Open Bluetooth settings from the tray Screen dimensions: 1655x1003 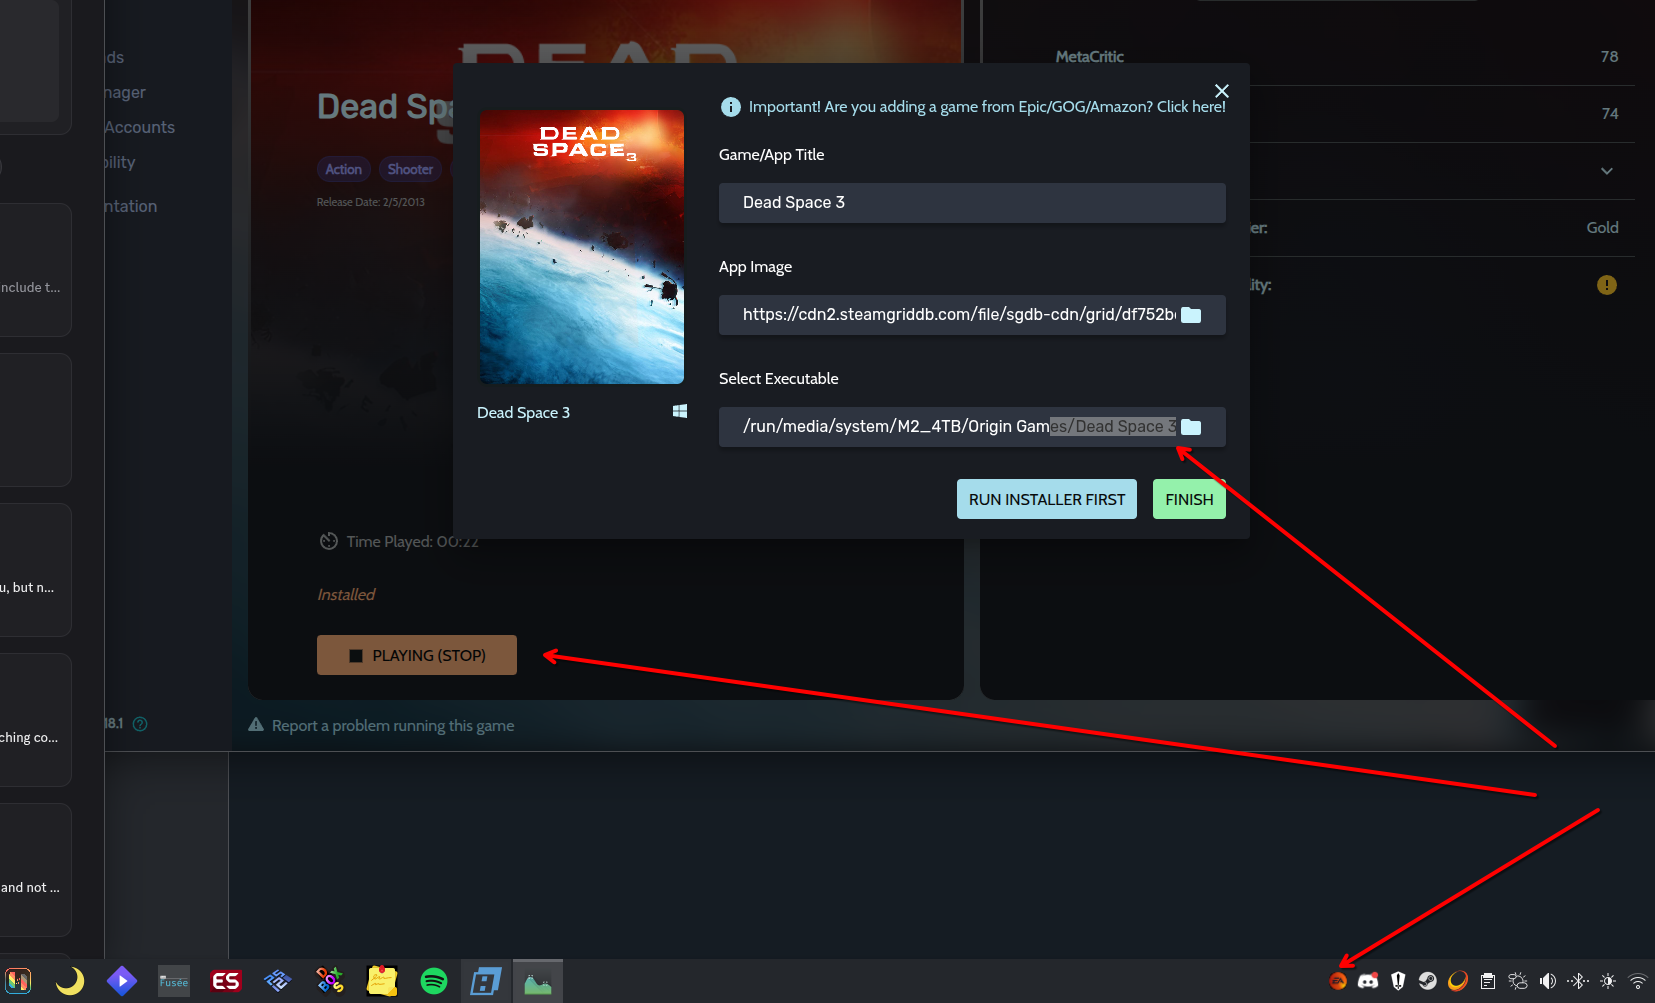tap(1578, 981)
